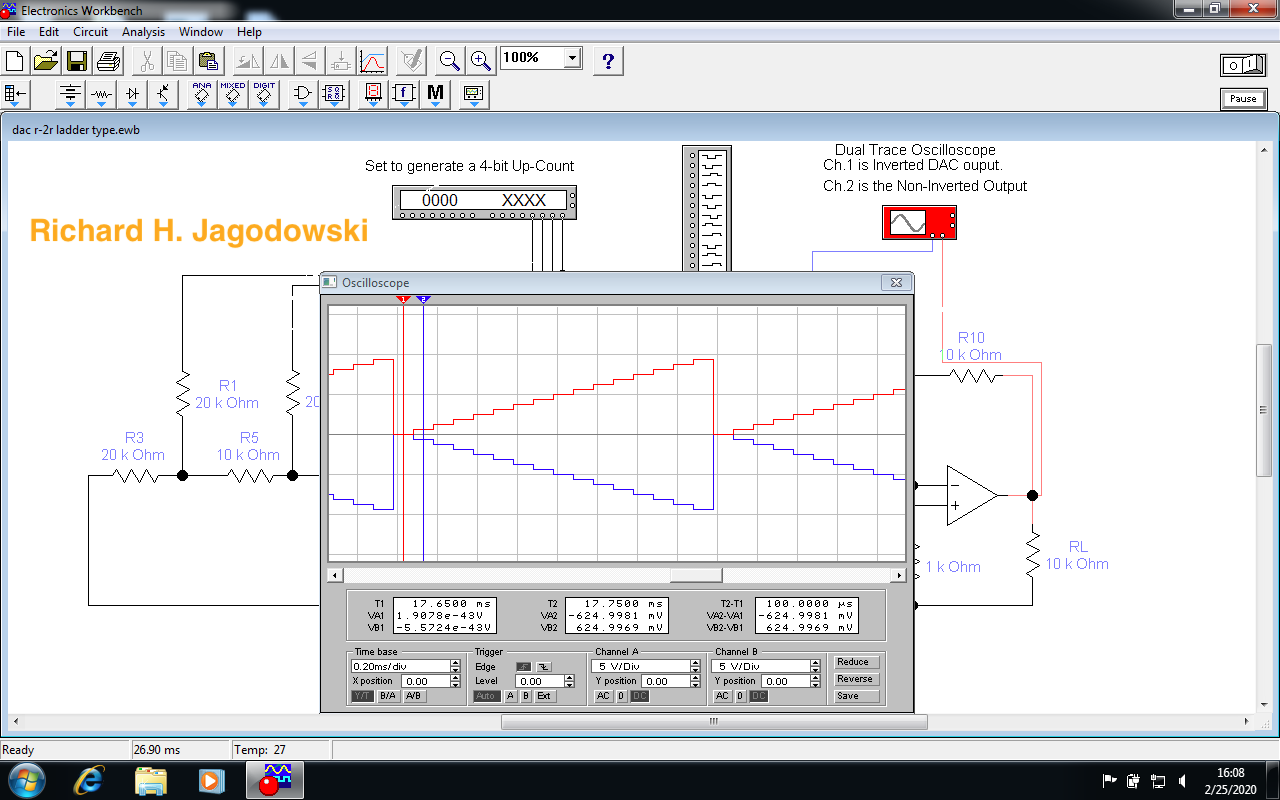Open a circuit file
The height and width of the screenshot is (800, 1280).
[x=46, y=61]
